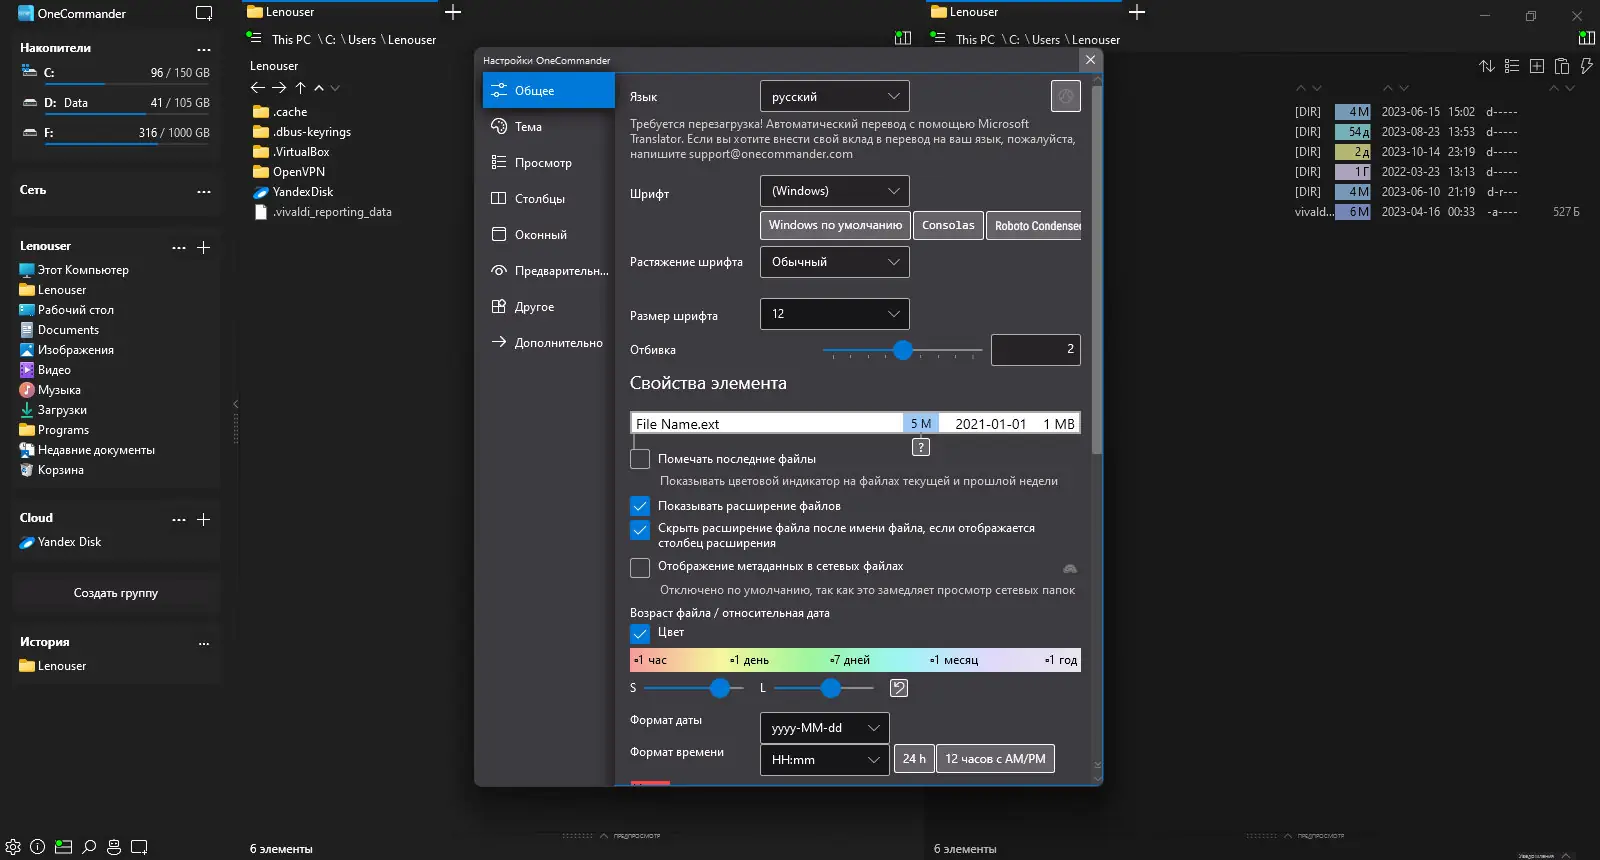This screenshot has height=860, width=1600.
Task: Open the robot automation icon
Action: [114, 846]
